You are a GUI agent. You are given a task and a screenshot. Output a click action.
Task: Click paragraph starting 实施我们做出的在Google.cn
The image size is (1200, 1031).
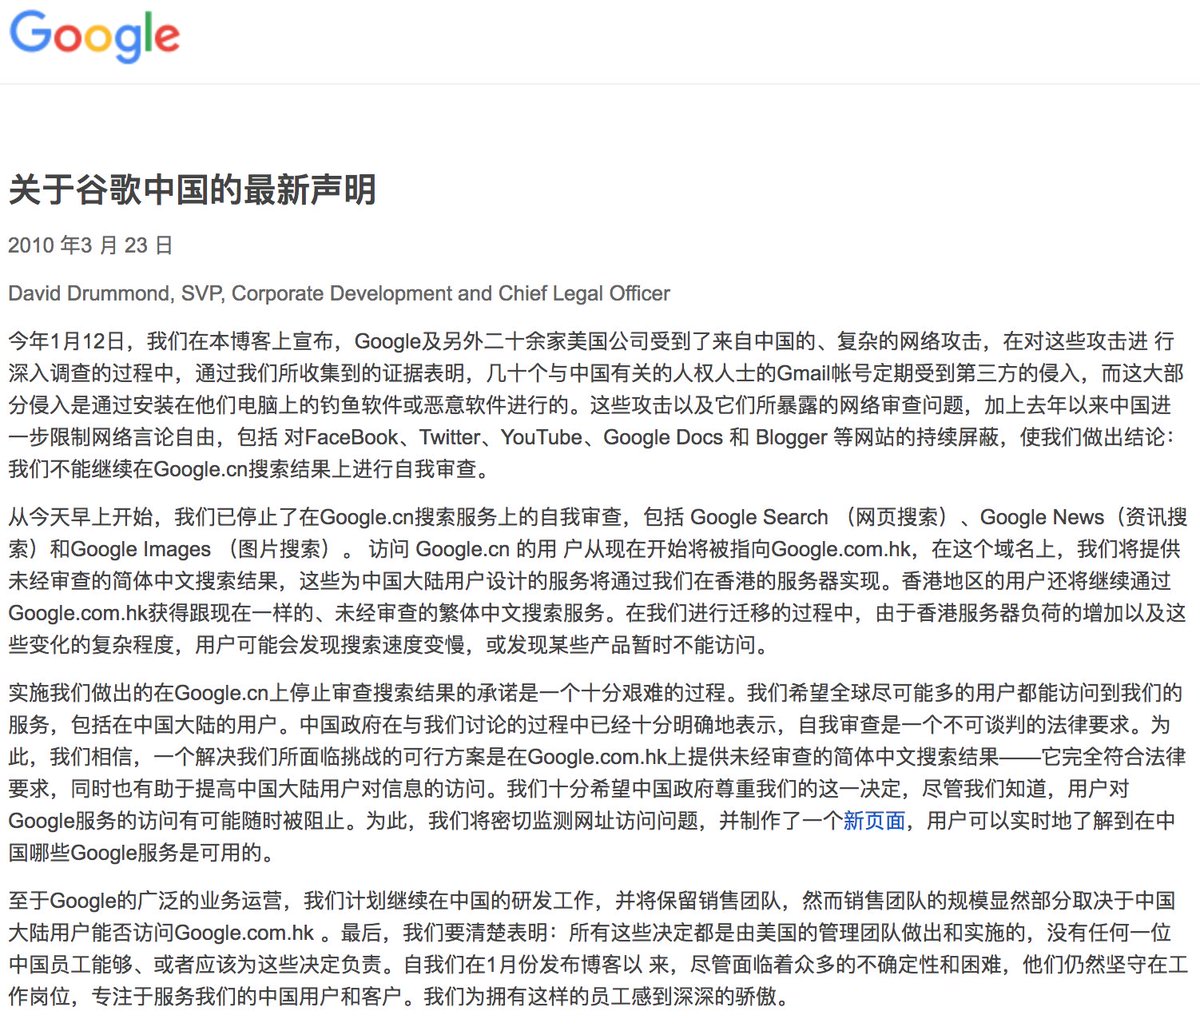tap(597, 773)
